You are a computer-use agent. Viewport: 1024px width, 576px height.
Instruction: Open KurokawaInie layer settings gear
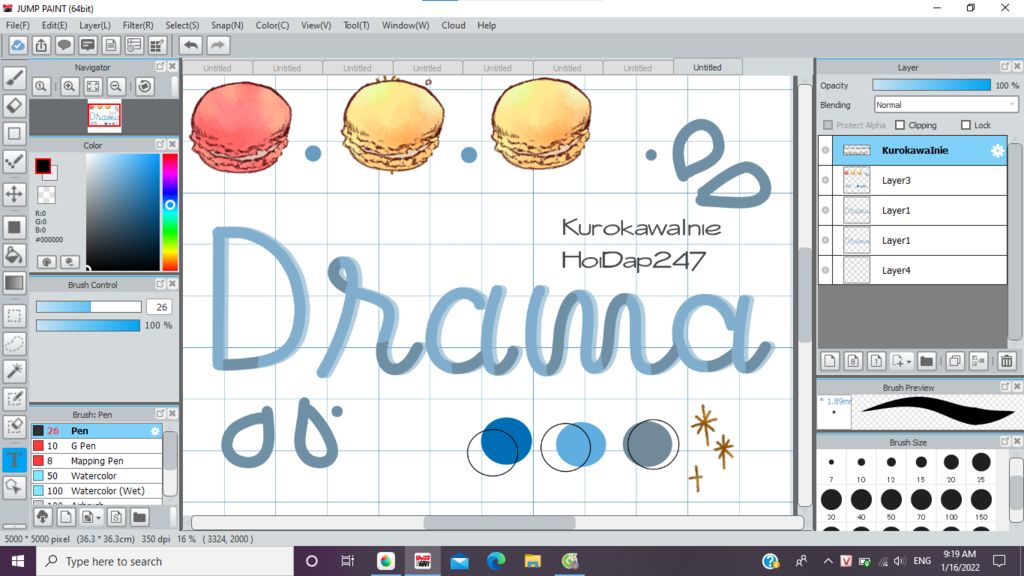point(997,150)
